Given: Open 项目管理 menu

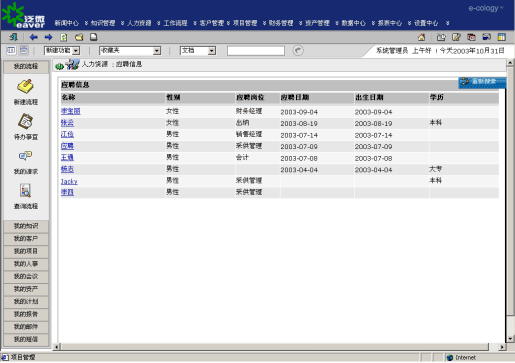Looking at the screenshot, I should 245,23.
